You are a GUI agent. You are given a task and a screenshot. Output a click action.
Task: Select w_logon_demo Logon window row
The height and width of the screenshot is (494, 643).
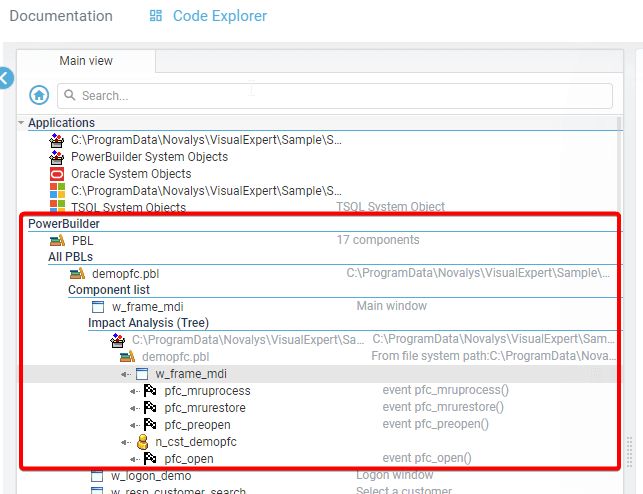(x=151, y=476)
